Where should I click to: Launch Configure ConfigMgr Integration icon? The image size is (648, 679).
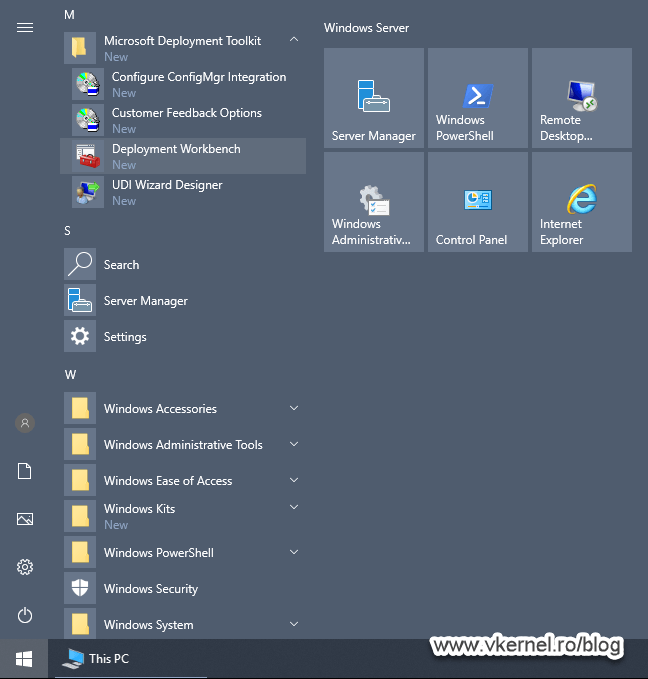pyautogui.click(x=88, y=84)
